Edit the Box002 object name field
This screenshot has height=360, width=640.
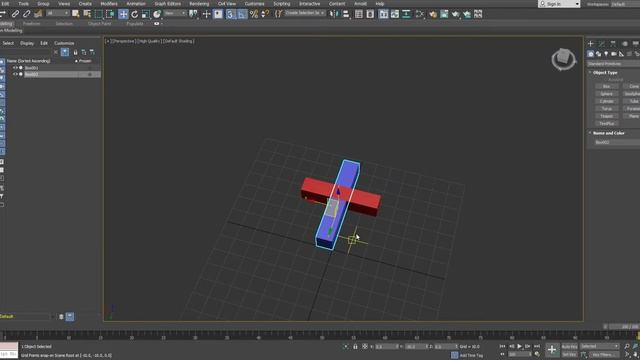point(617,142)
